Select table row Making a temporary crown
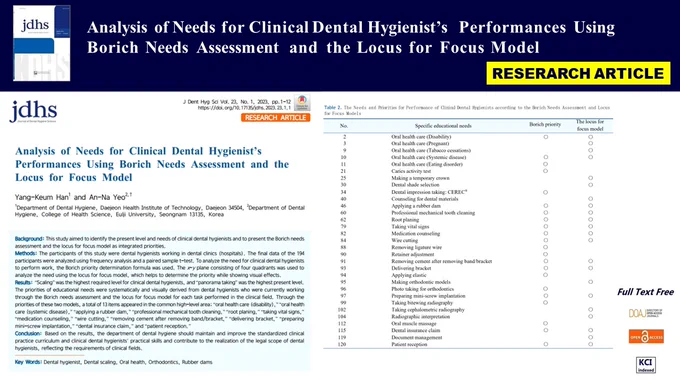This screenshot has height=383, width=680. [468, 178]
